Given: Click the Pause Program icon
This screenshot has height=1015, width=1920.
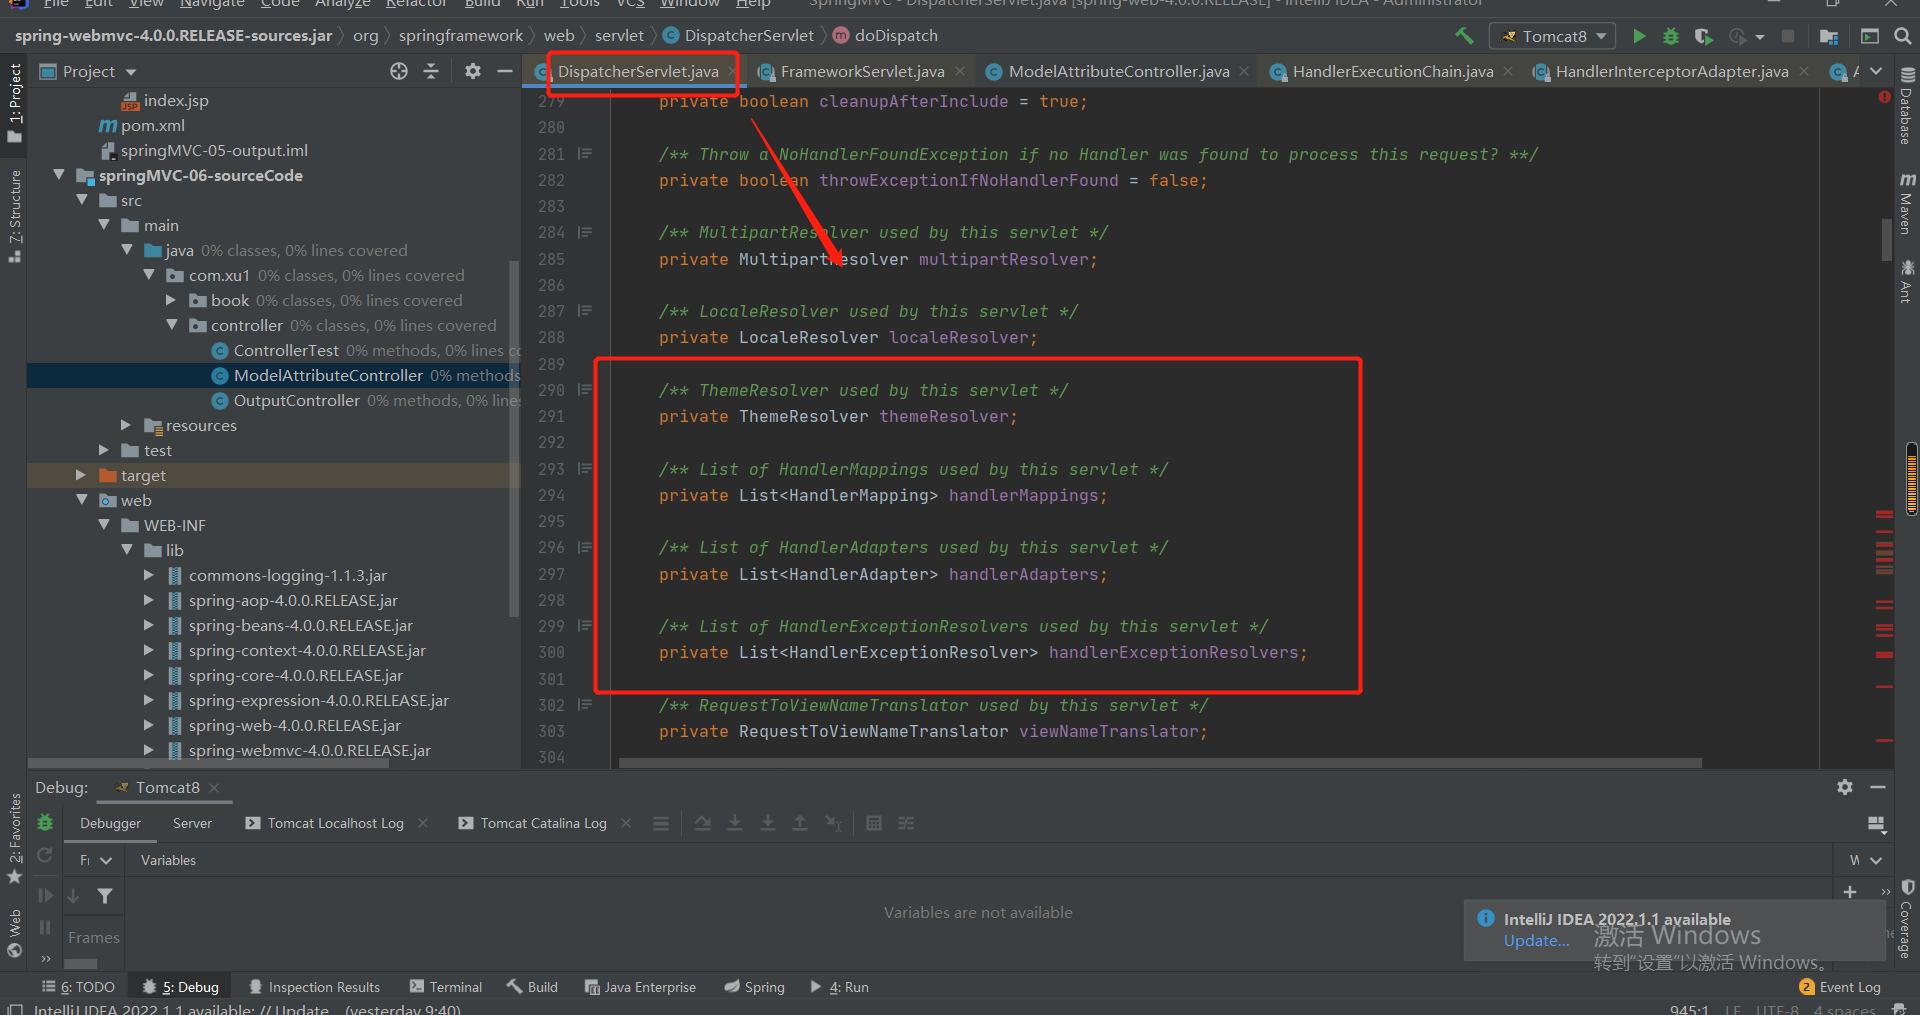Looking at the screenshot, I should [x=45, y=927].
